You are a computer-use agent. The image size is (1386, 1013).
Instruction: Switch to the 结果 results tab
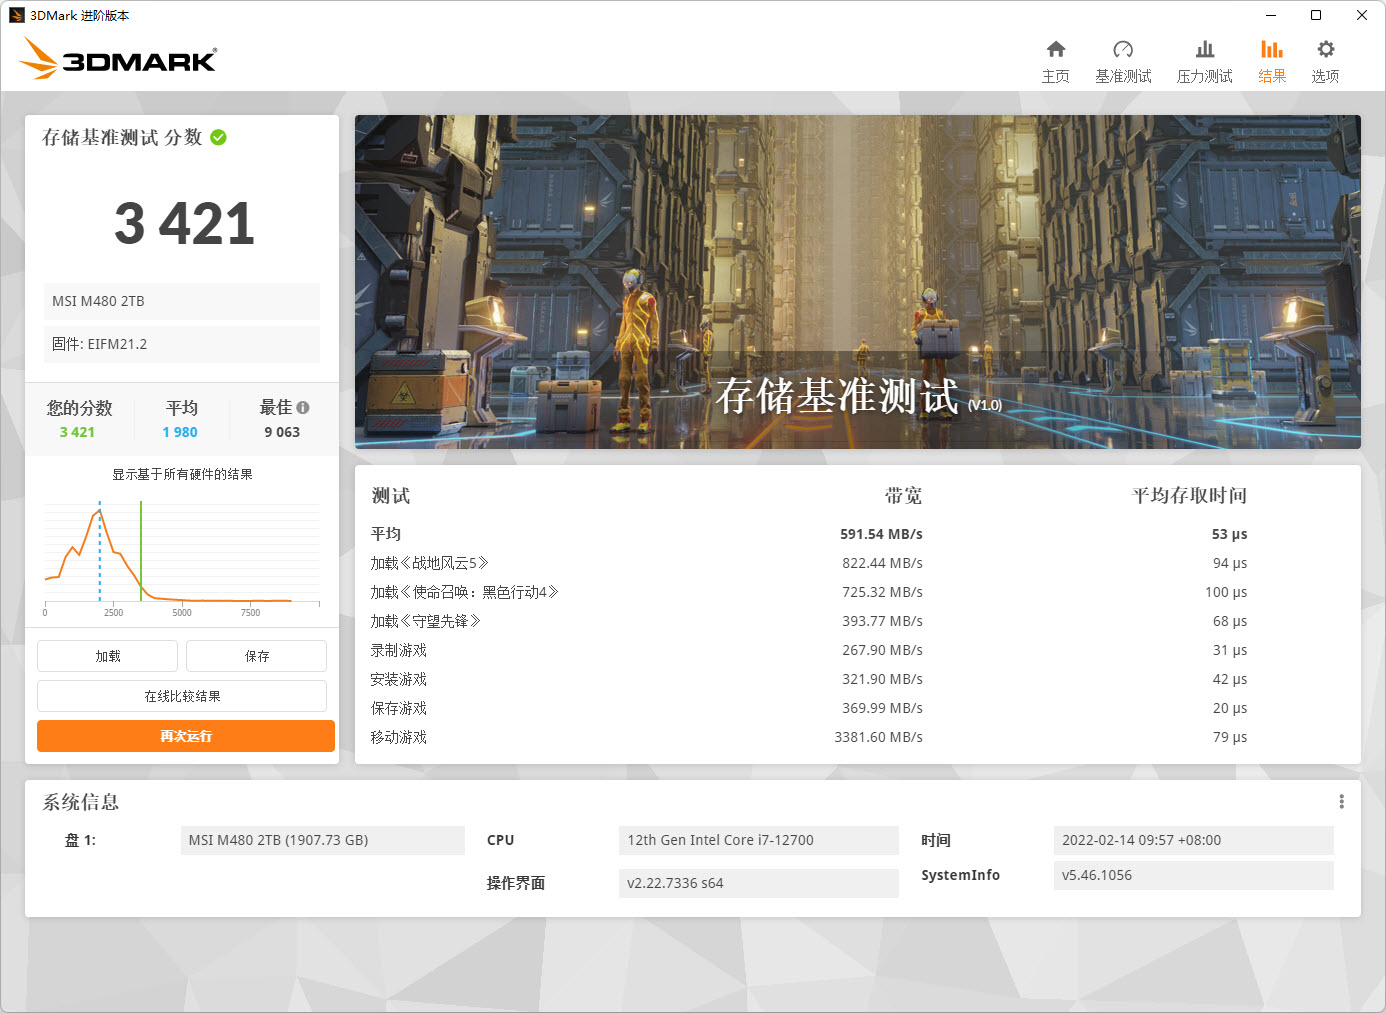pyautogui.click(x=1271, y=58)
